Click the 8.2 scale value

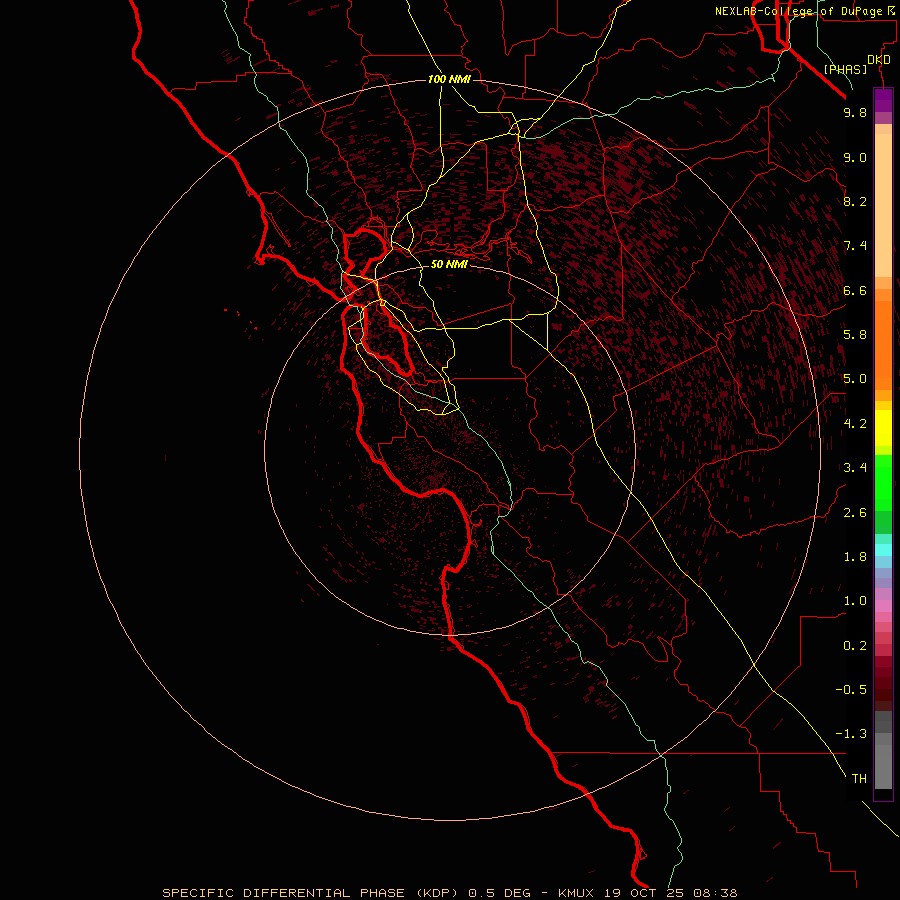click(x=855, y=201)
